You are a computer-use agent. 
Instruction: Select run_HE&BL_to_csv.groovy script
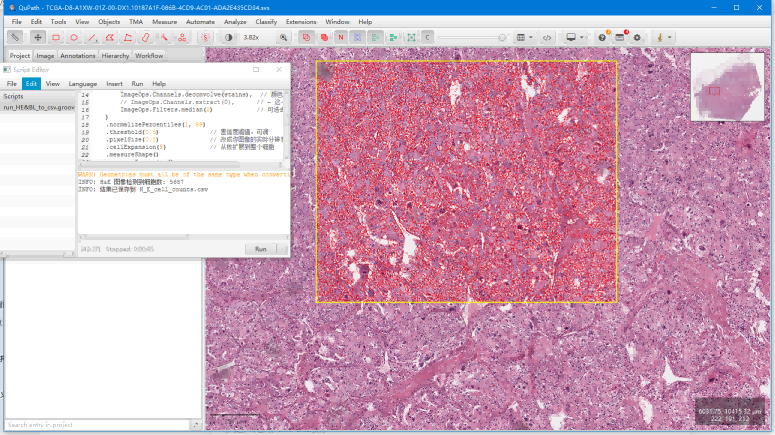39,107
